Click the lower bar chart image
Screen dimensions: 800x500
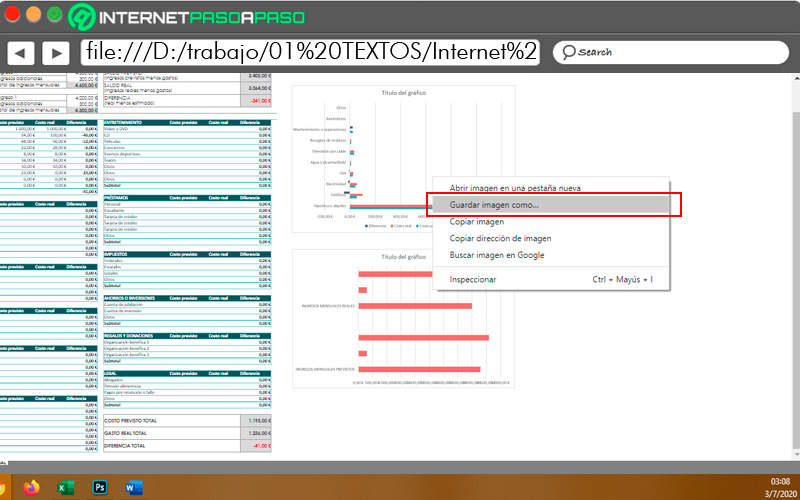pyautogui.click(x=403, y=318)
